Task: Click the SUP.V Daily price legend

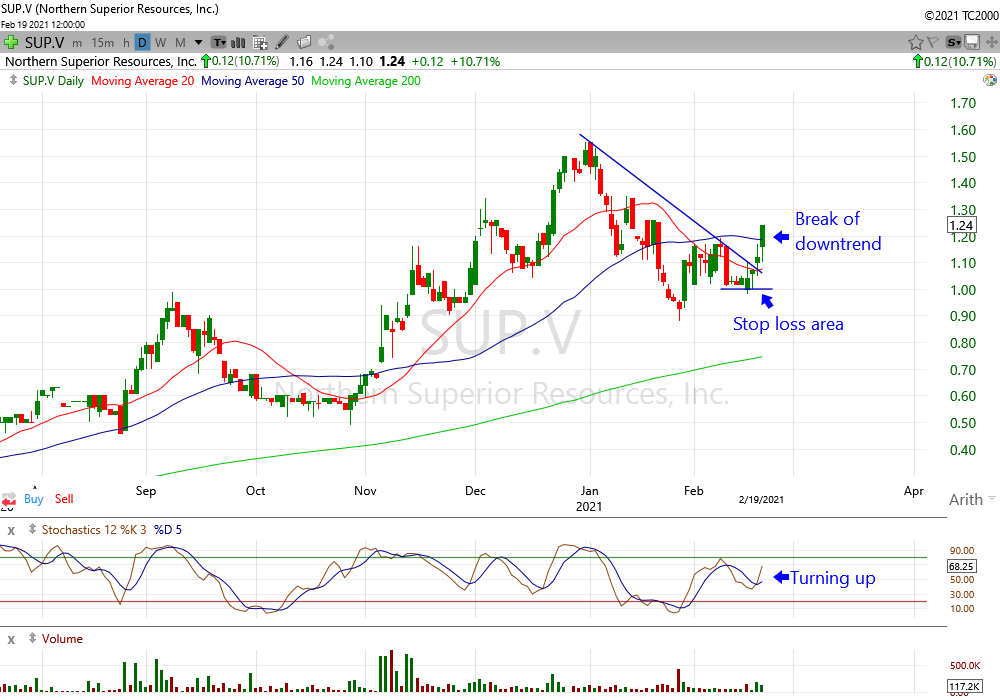Action: pyautogui.click(x=53, y=81)
